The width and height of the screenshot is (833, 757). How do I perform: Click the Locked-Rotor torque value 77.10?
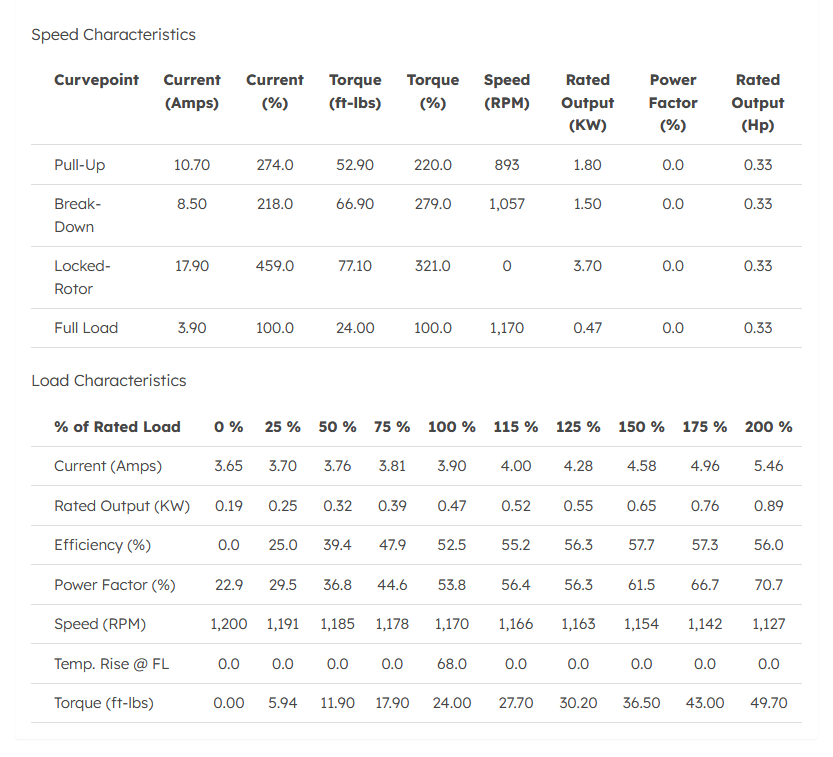[x=355, y=266]
